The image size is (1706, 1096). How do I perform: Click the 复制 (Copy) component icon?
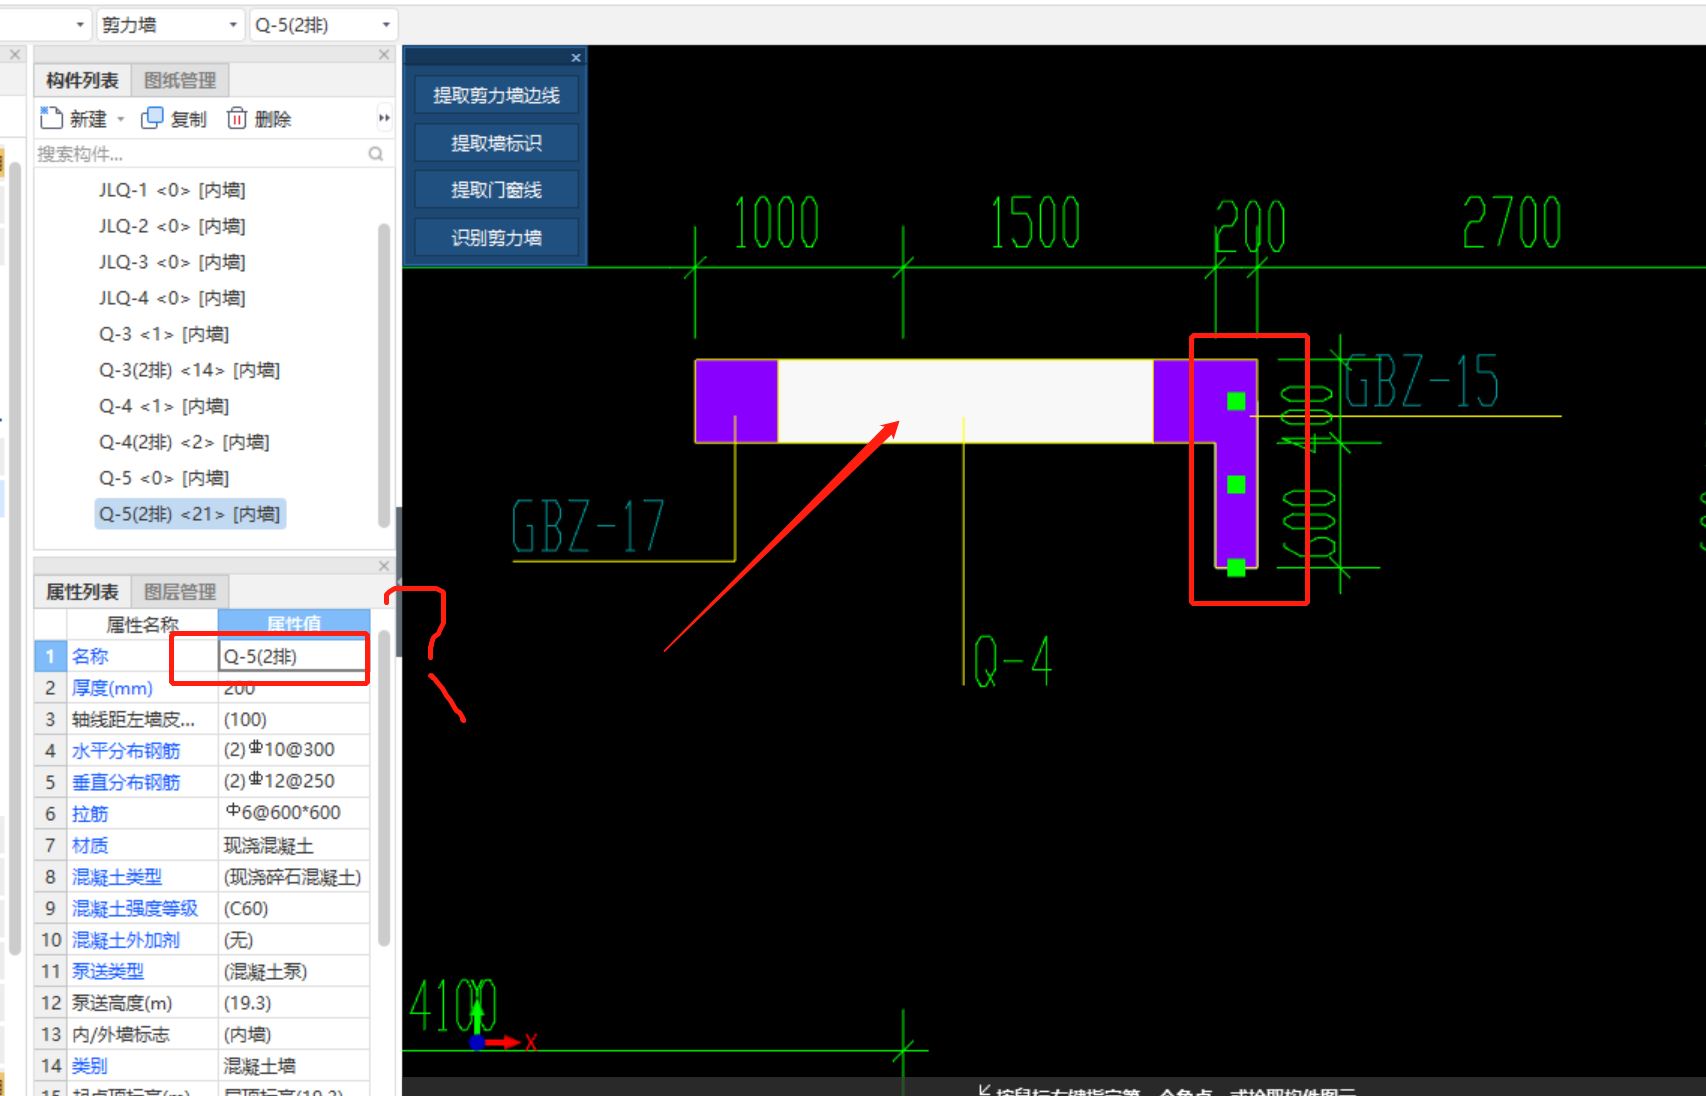tap(152, 118)
